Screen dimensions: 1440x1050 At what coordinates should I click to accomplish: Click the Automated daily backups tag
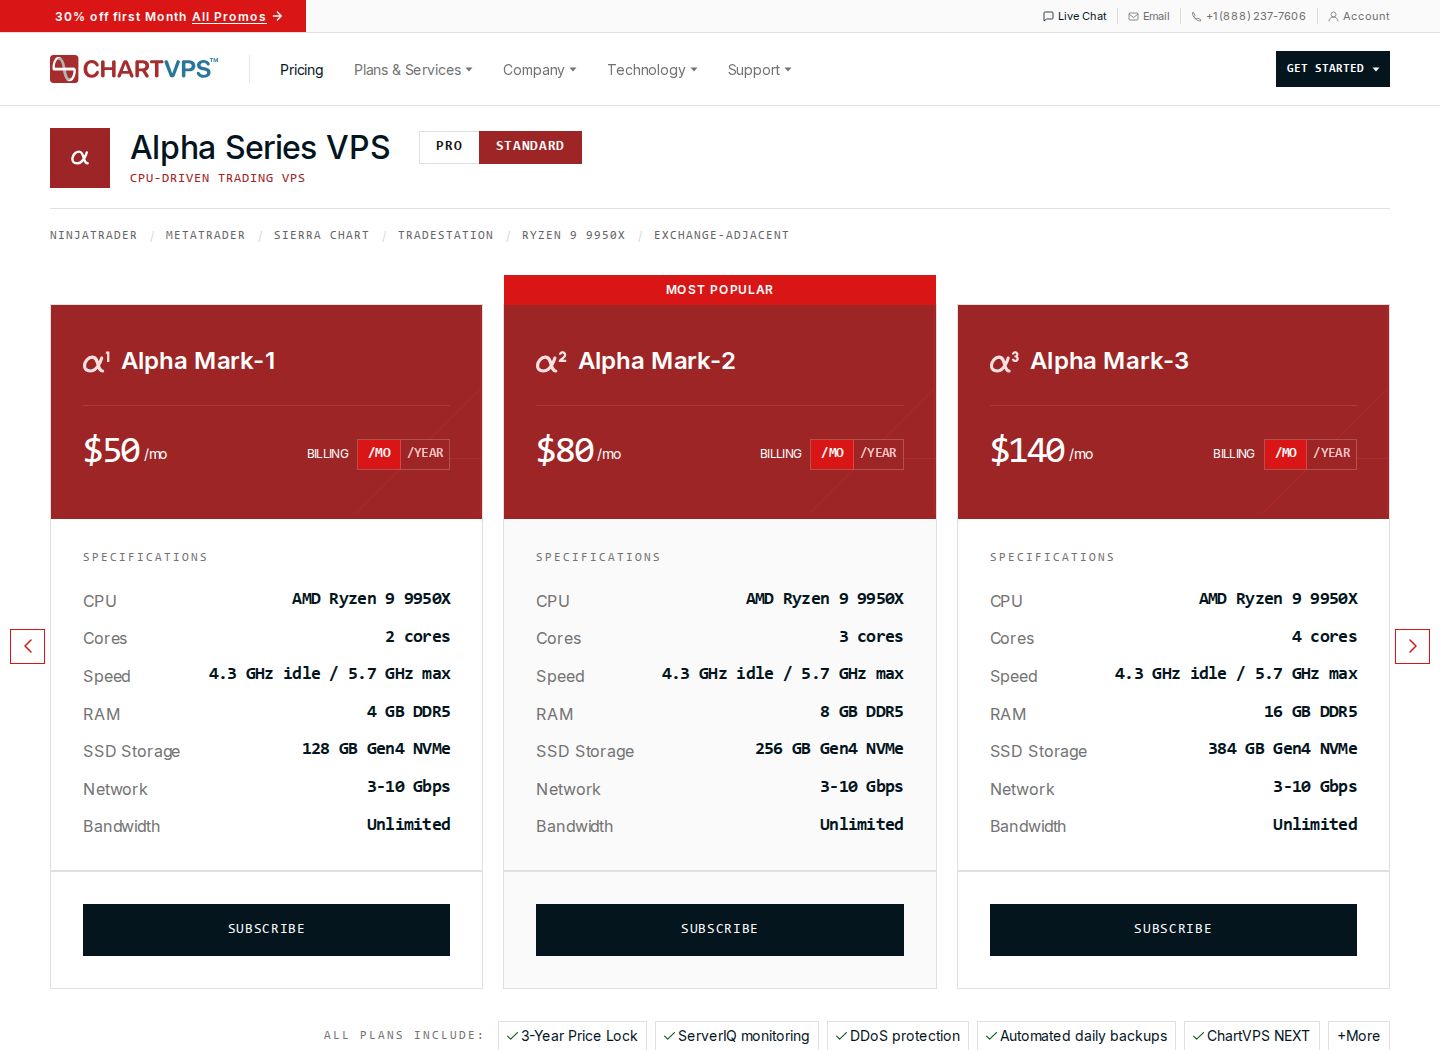tap(1077, 1036)
